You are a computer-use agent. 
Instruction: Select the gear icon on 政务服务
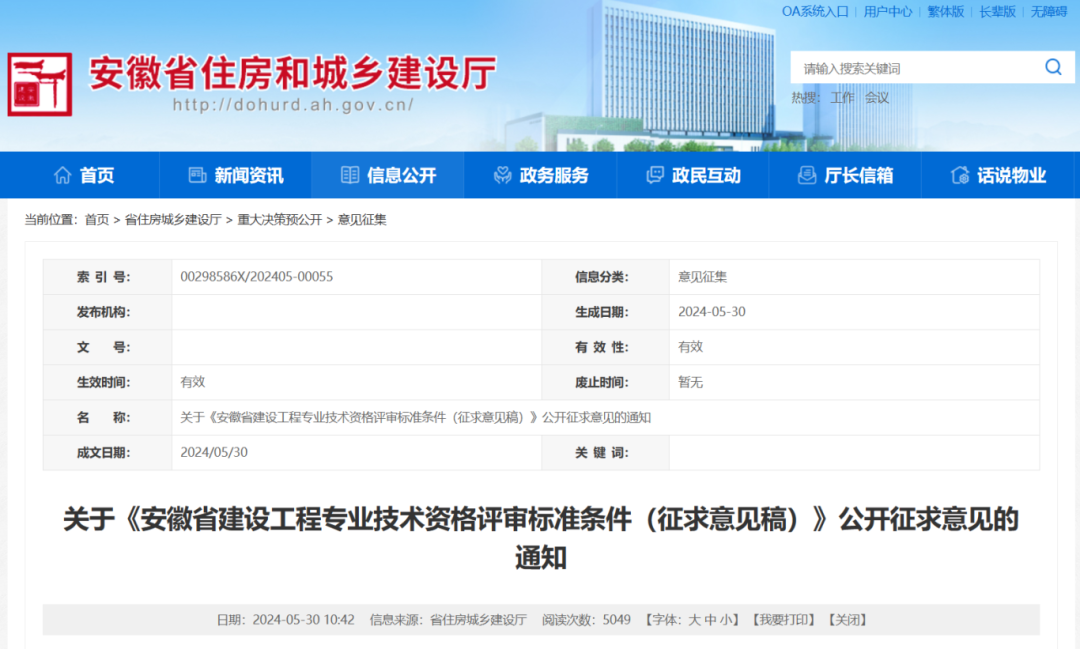pyautogui.click(x=501, y=175)
